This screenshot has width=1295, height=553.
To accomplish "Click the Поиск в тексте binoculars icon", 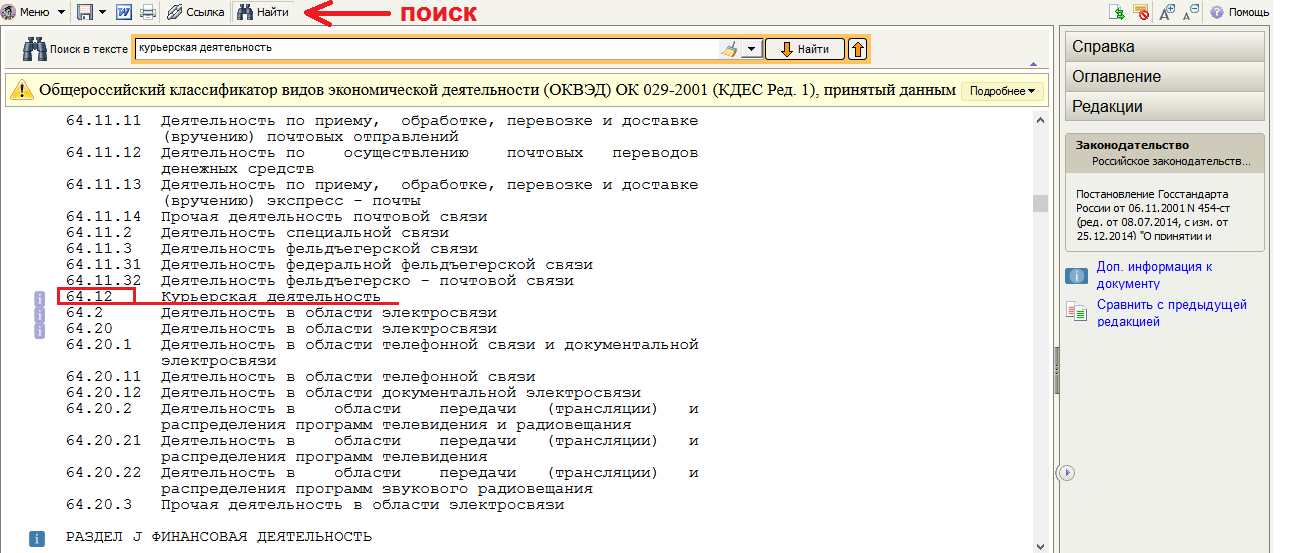I will click(x=35, y=48).
